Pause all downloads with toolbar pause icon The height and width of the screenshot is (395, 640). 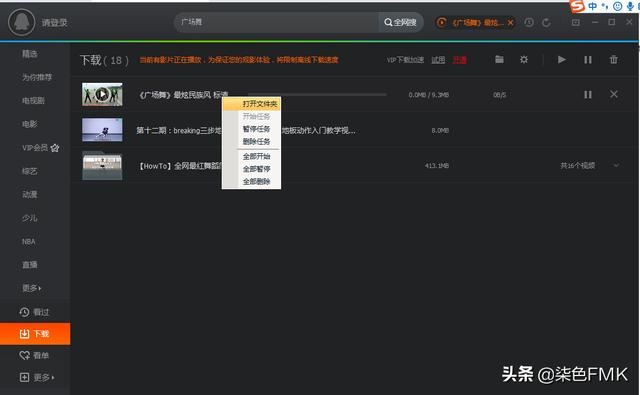coord(588,60)
